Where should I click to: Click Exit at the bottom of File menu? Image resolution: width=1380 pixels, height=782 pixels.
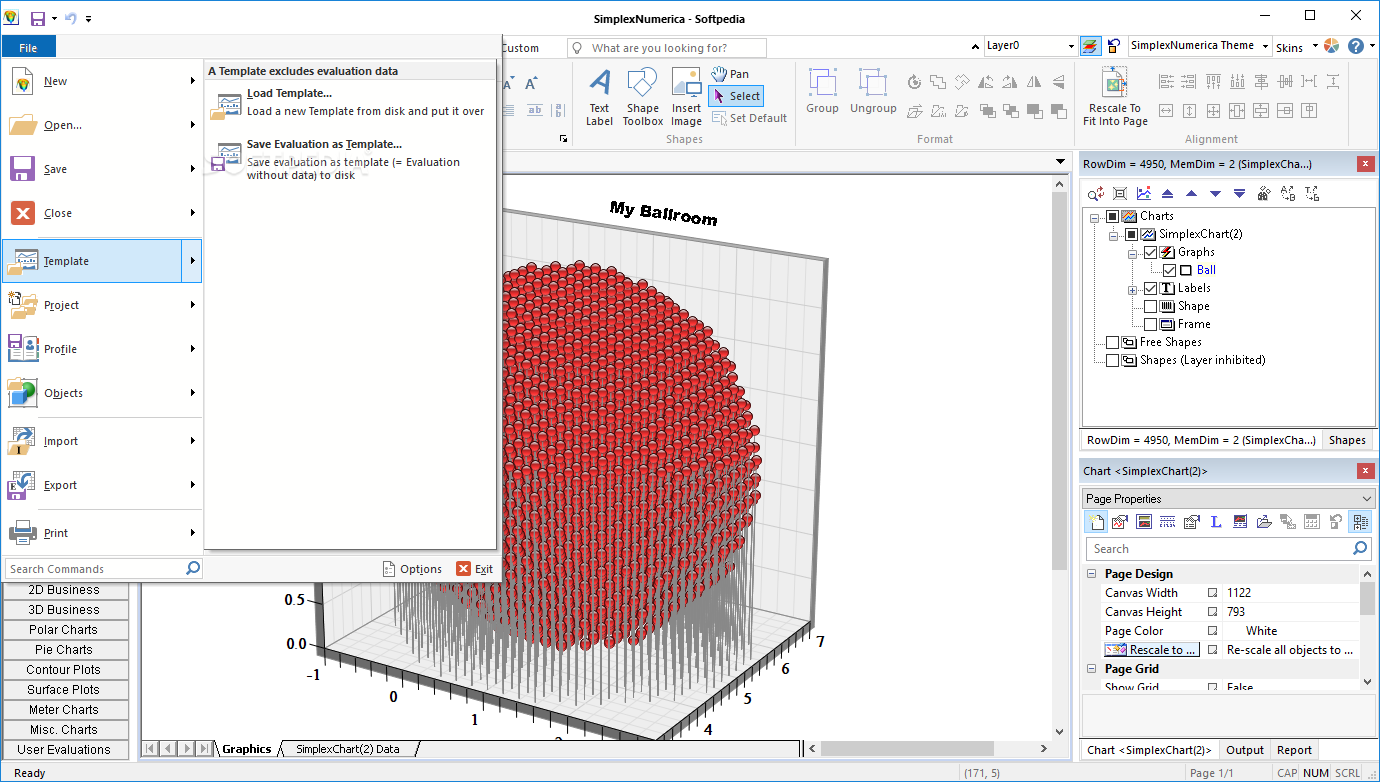[x=475, y=569]
